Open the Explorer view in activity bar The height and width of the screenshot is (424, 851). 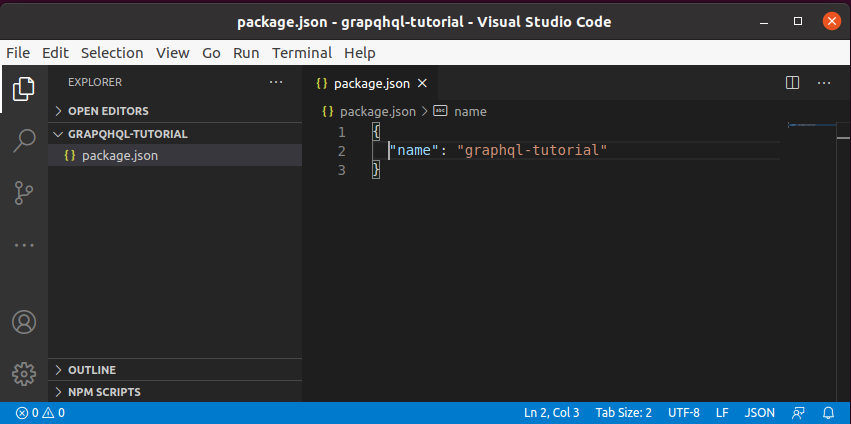pos(23,89)
